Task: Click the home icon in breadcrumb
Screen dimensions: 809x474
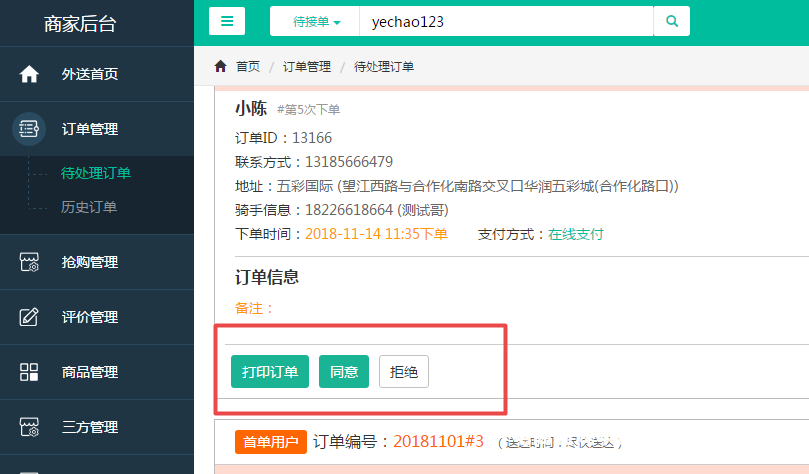Action: click(x=221, y=66)
